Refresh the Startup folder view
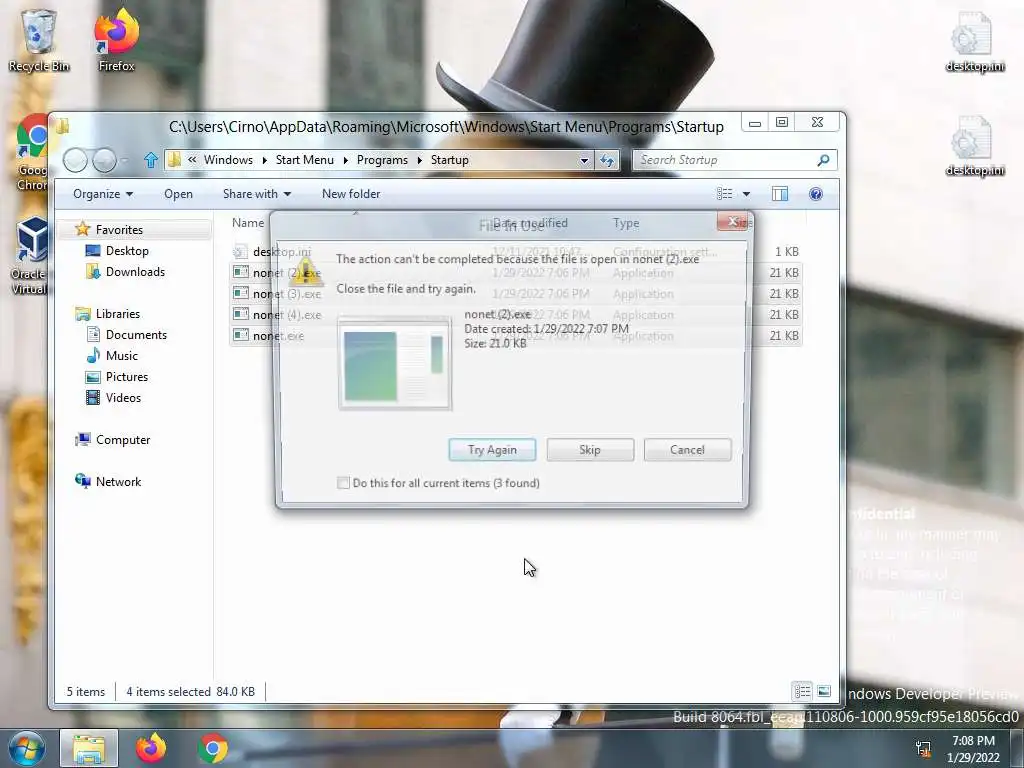 [x=607, y=160]
